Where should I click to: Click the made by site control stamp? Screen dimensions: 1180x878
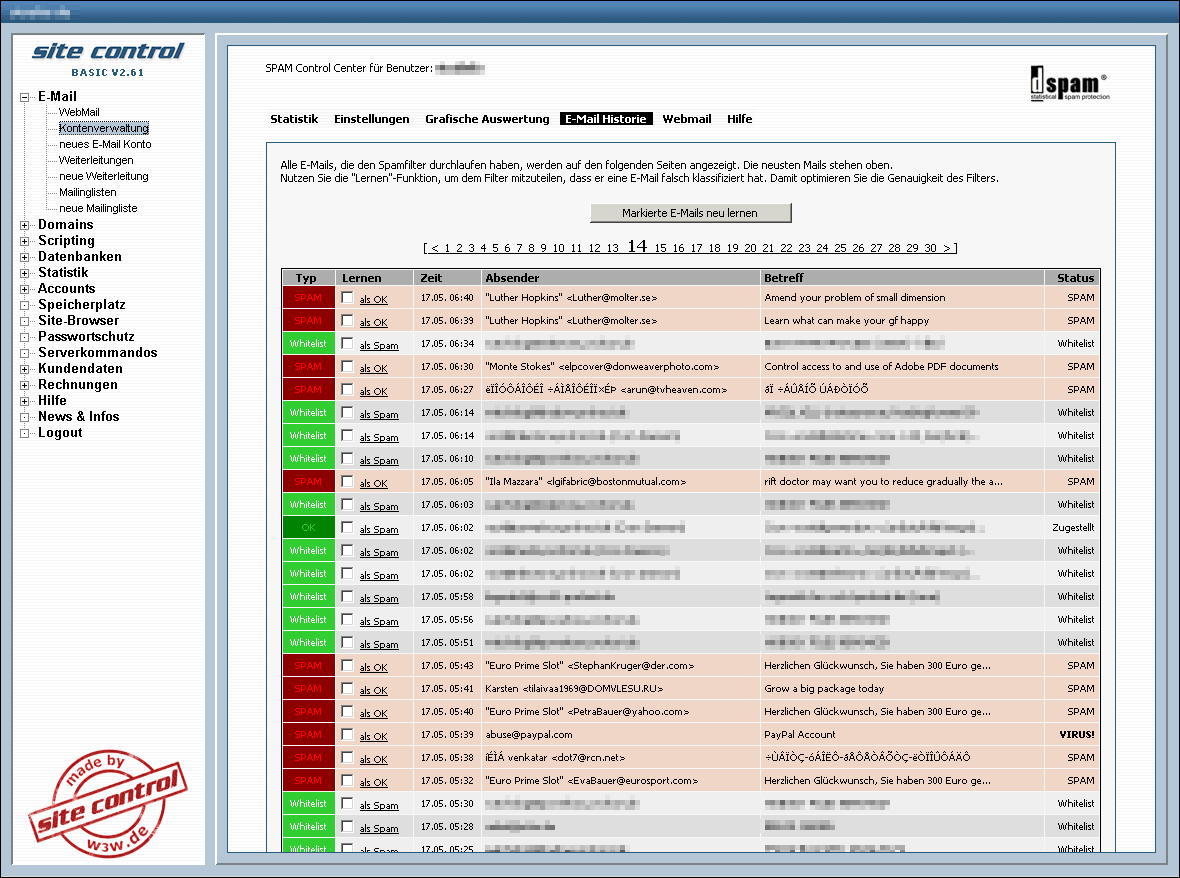pyautogui.click(x=108, y=804)
